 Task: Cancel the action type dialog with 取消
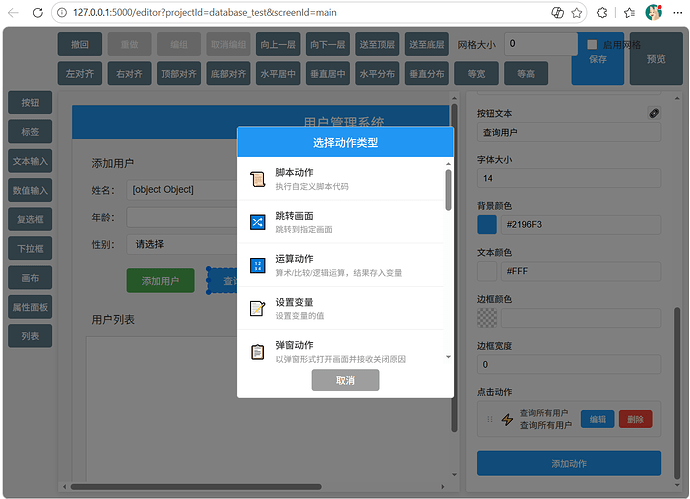point(345,380)
